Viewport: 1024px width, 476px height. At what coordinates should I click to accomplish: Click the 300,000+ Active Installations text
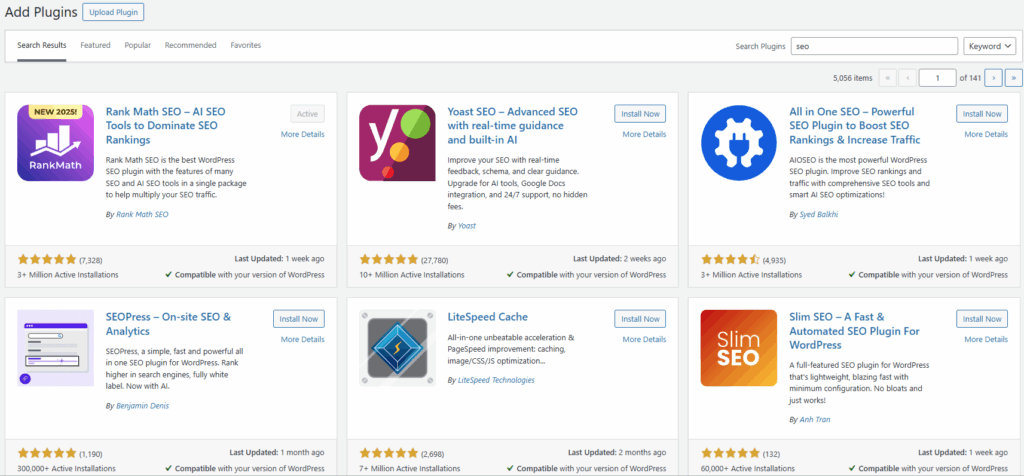pos(67,469)
